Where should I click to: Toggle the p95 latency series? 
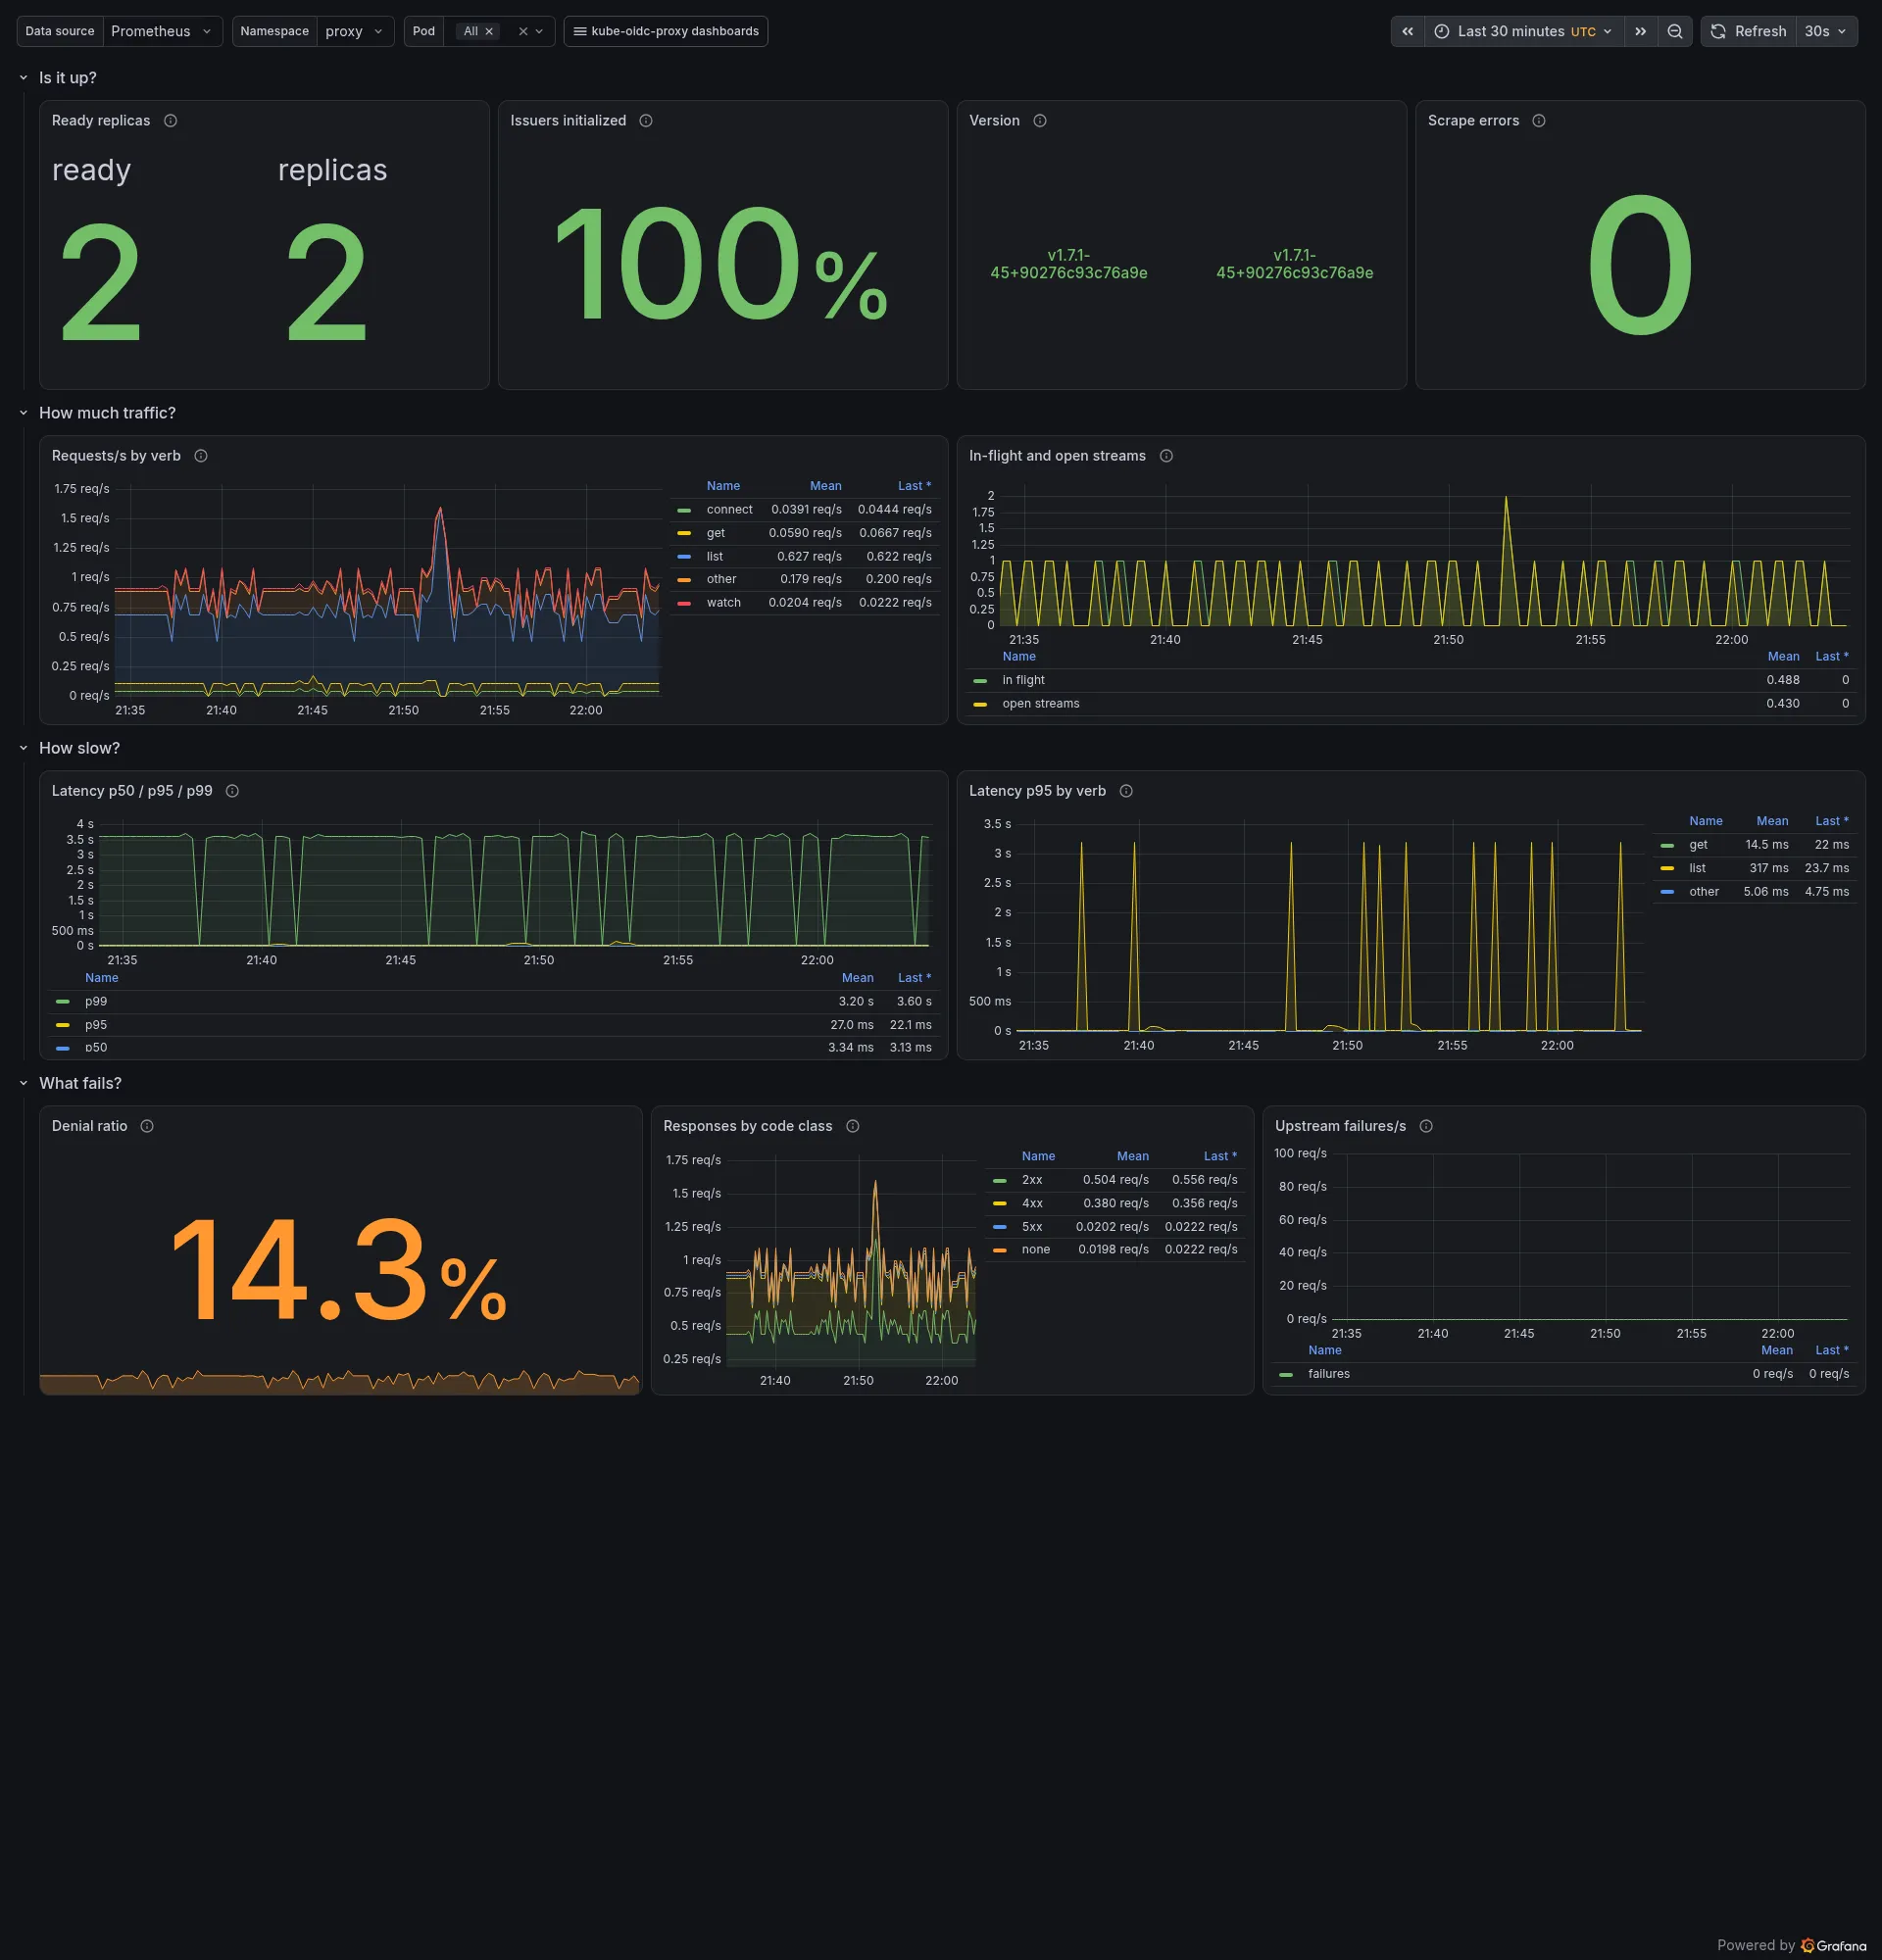tap(96, 1025)
